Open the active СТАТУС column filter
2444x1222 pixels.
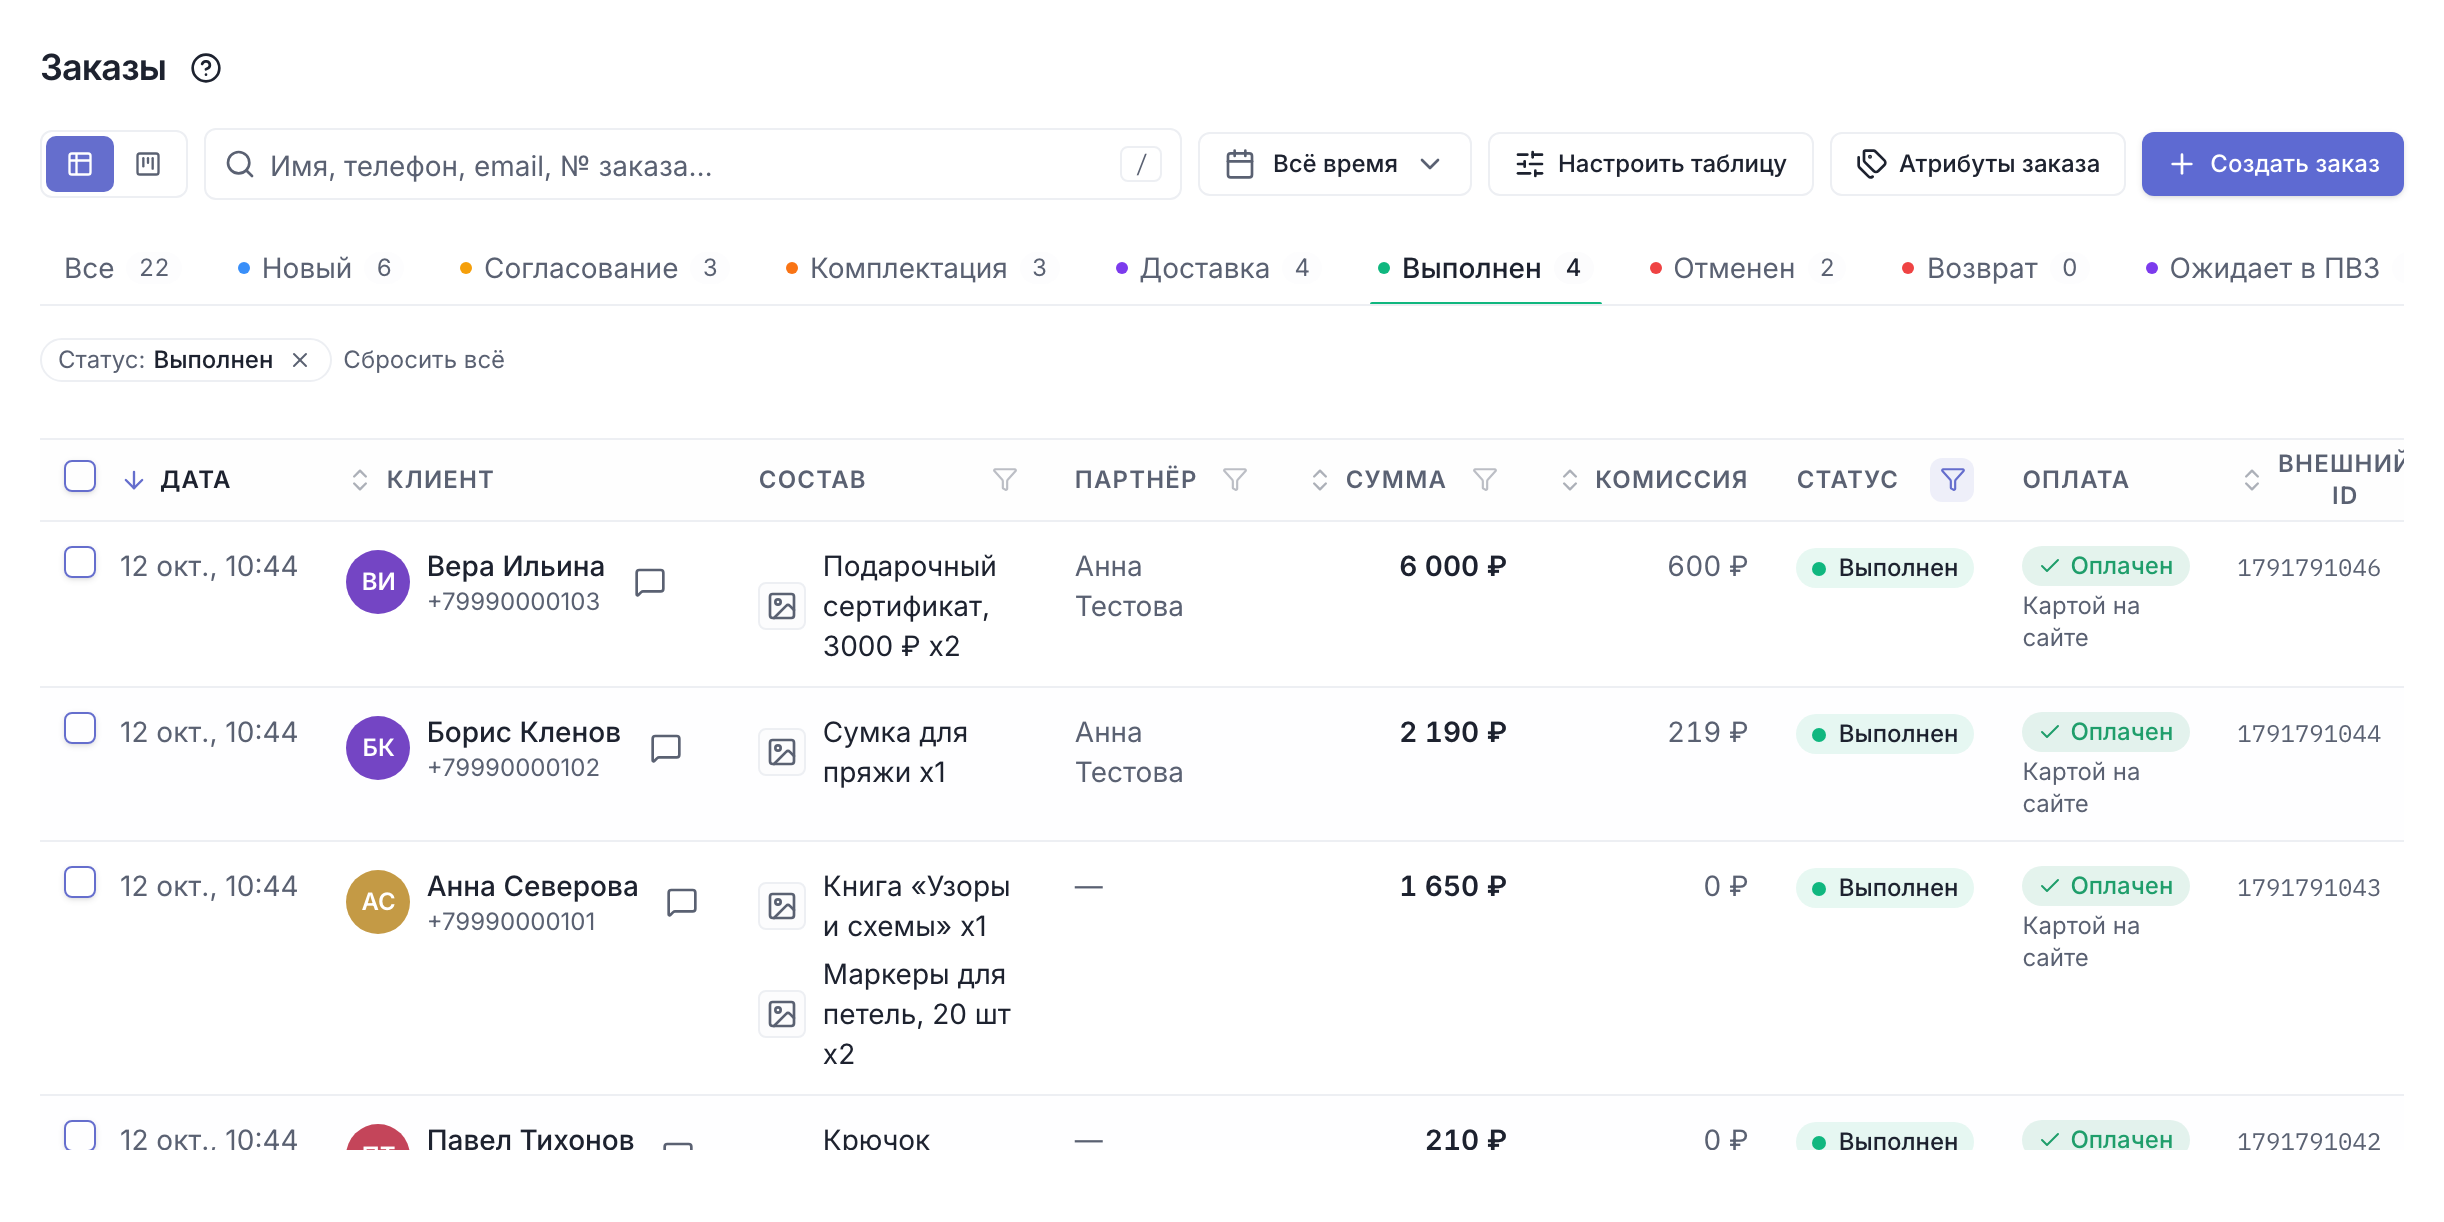pos(1952,480)
